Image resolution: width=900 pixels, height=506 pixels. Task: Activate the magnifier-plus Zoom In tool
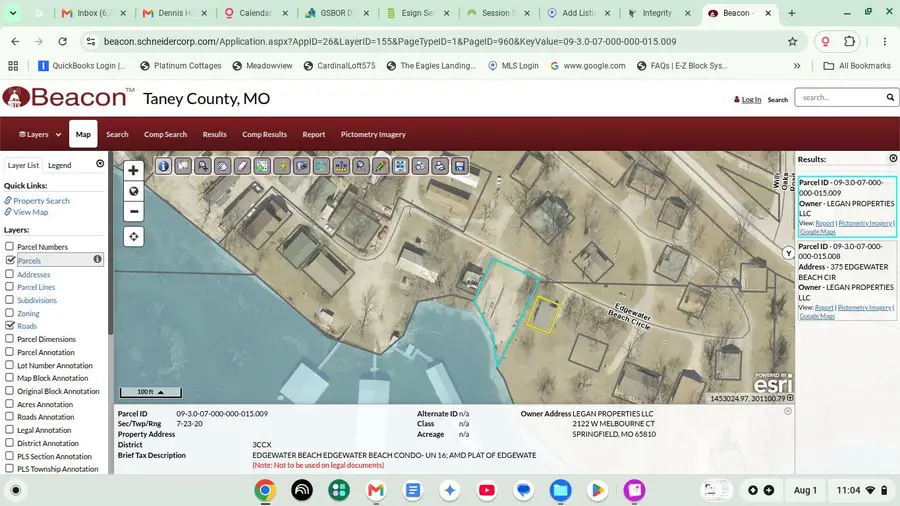tap(203, 166)
